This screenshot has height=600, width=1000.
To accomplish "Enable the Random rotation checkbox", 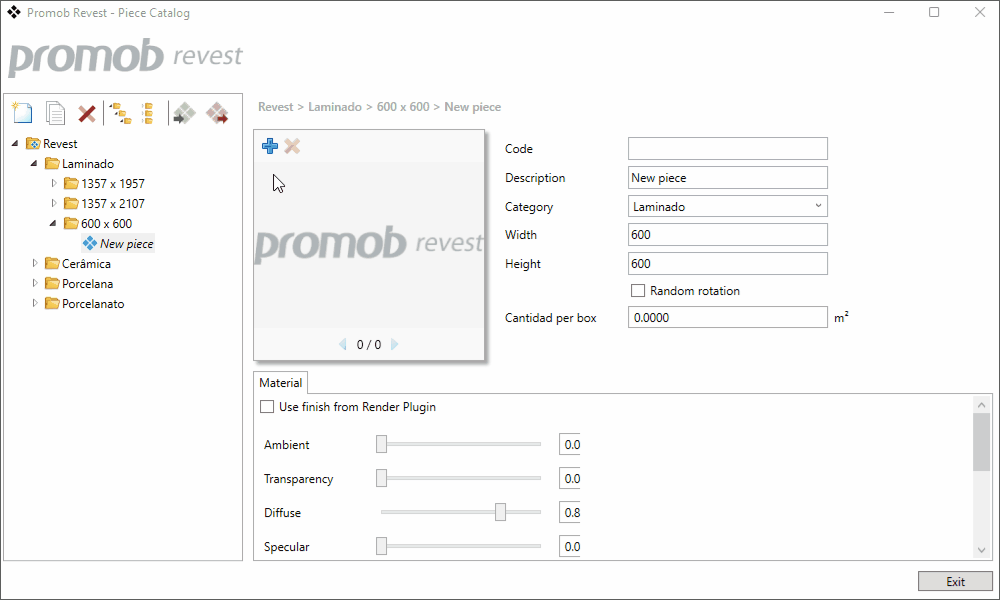I will point(638,291).
